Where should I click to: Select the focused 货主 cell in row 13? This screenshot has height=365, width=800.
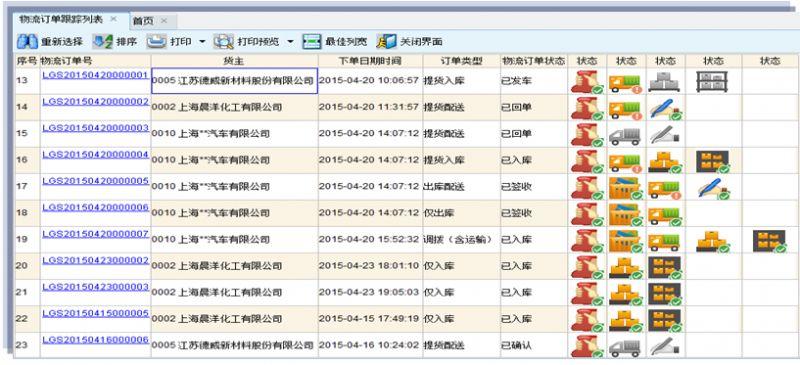click(235, 81)
